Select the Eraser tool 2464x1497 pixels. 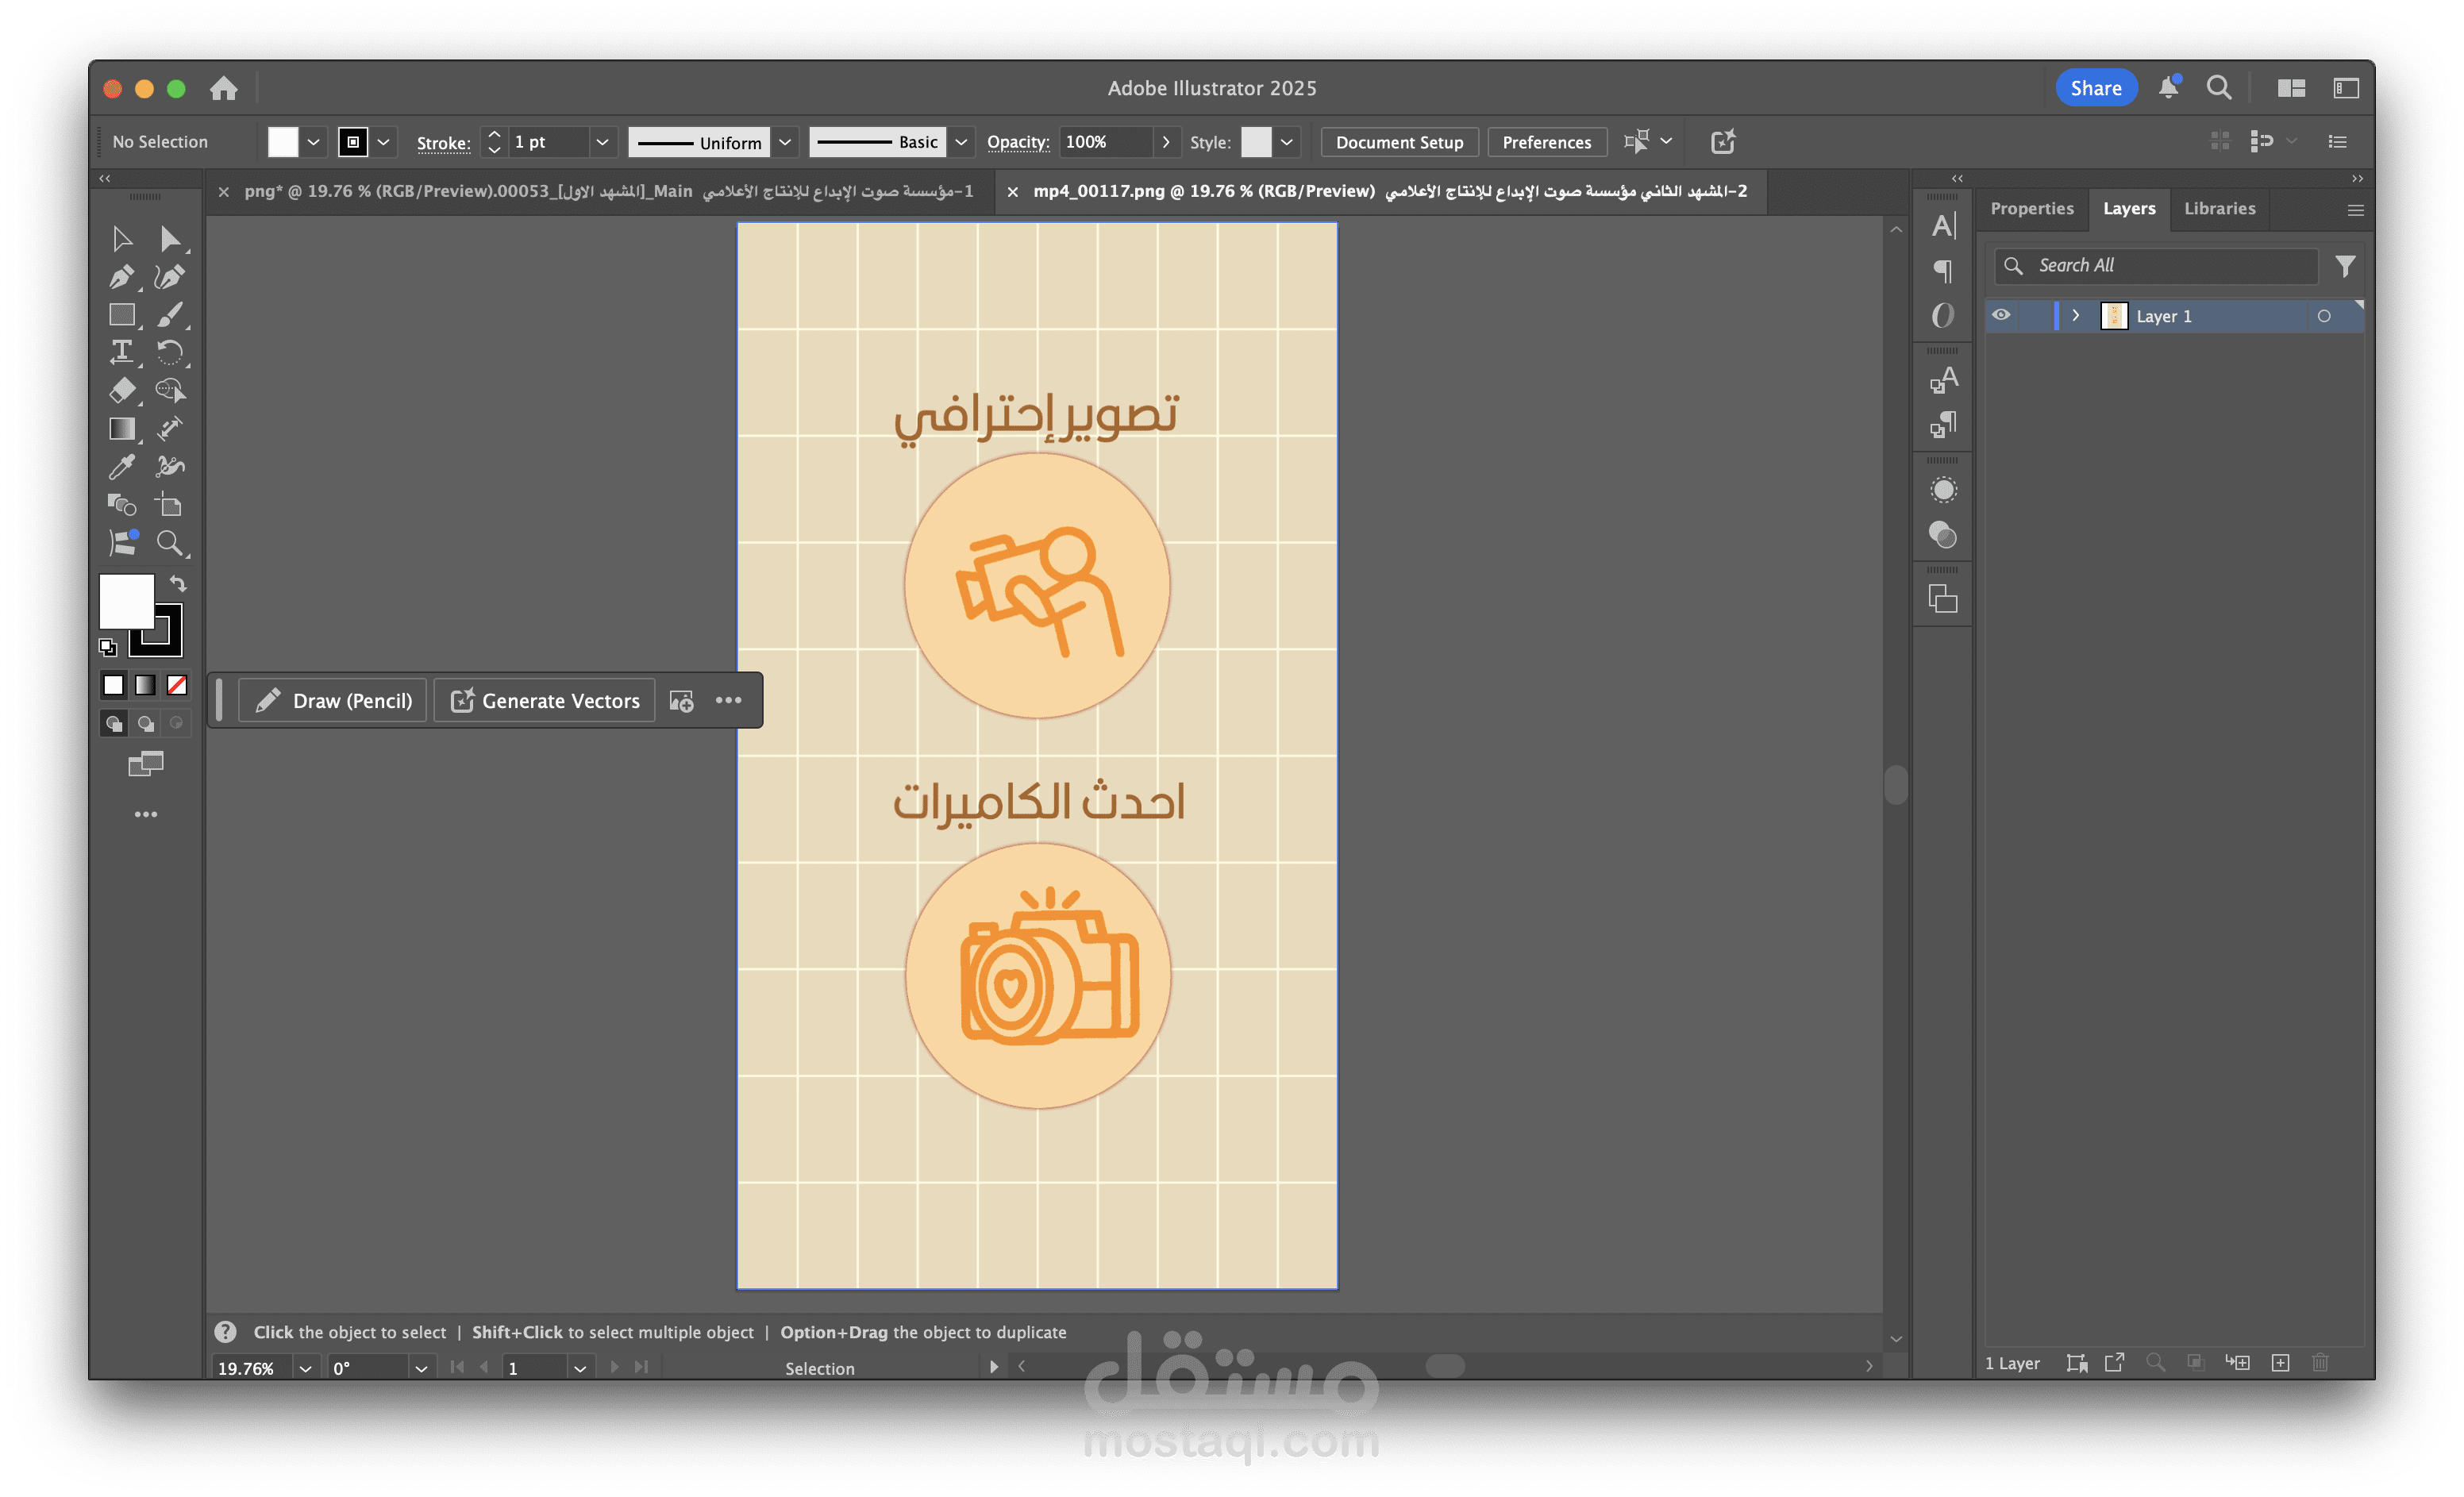122,390
